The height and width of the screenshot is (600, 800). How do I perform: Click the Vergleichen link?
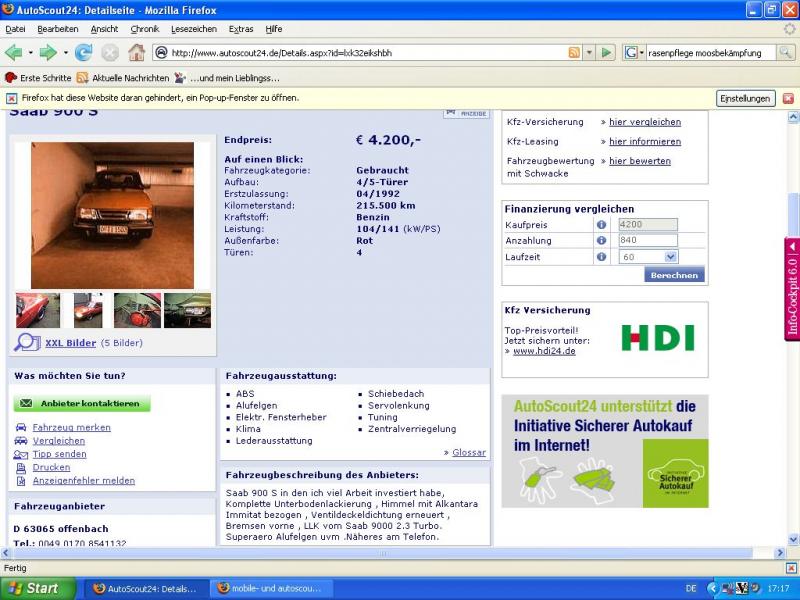coord(59,440)
